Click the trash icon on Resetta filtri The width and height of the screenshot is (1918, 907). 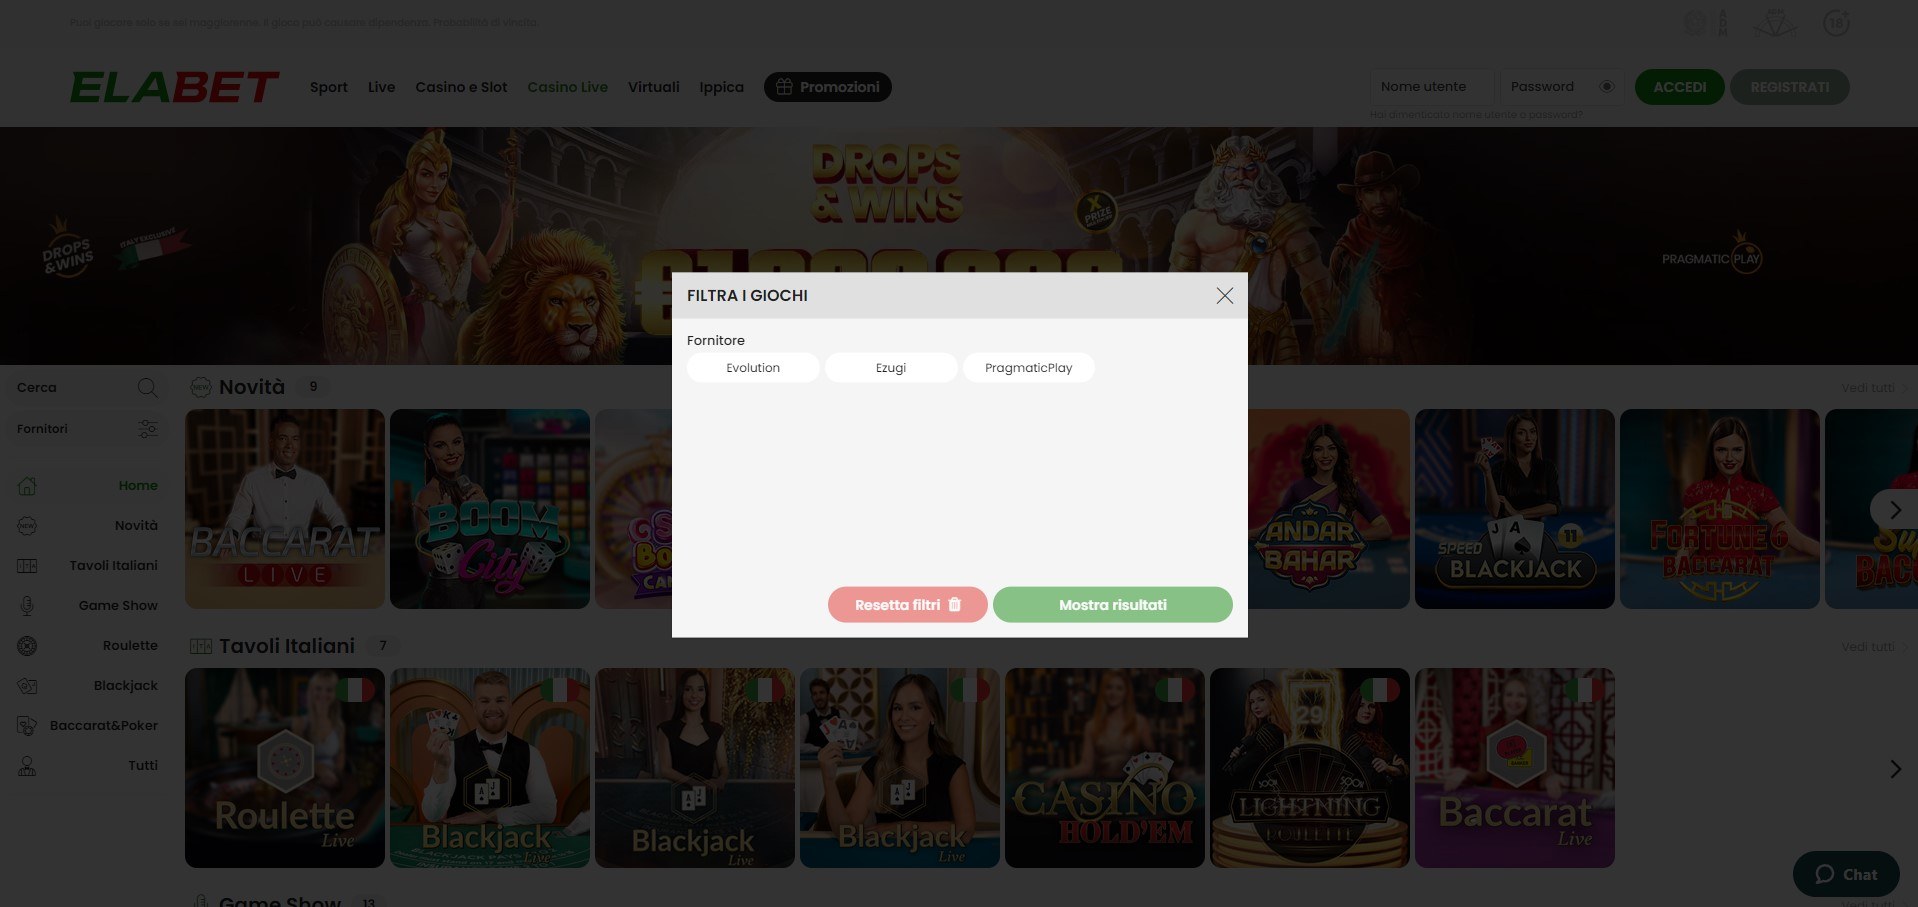[954, 605]
